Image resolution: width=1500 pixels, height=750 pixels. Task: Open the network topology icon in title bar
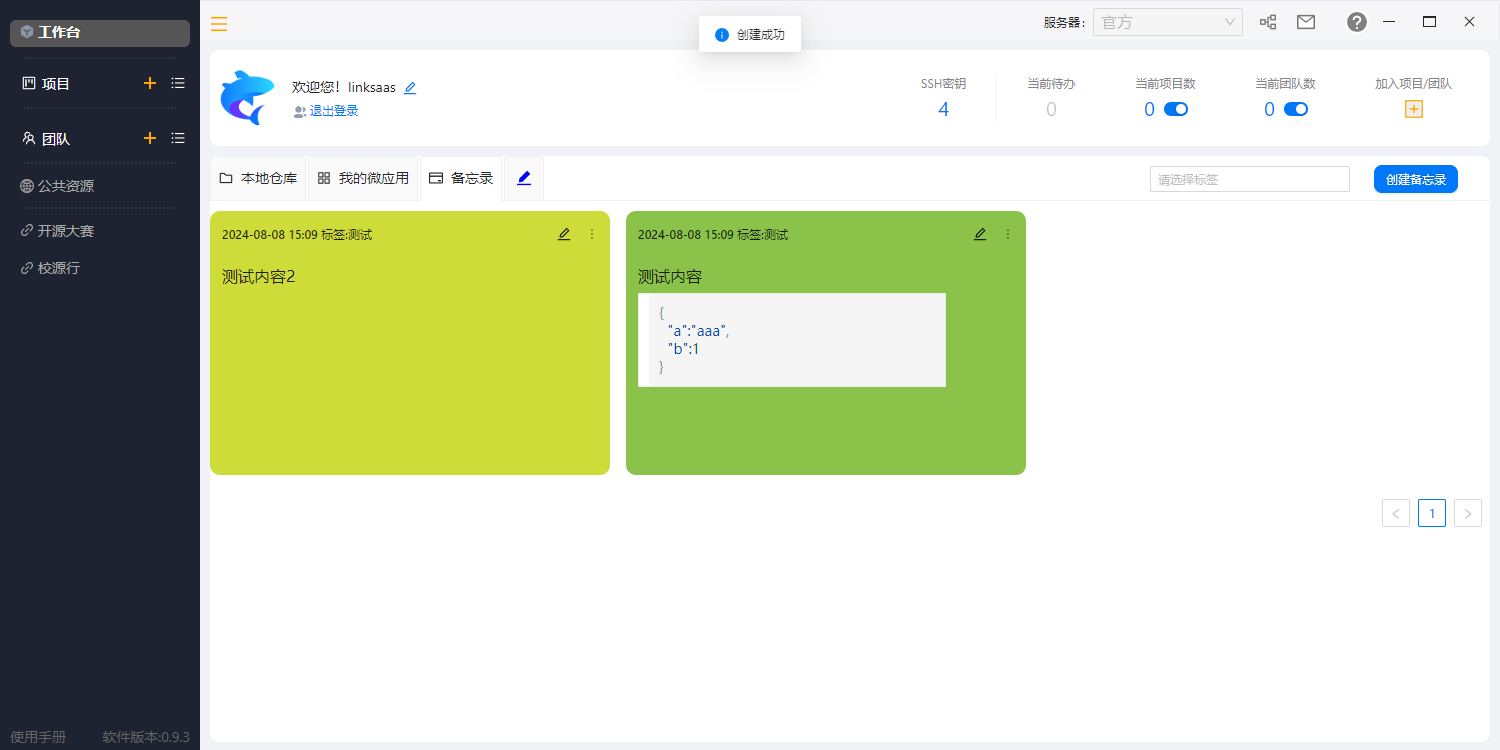[1268, 22]
